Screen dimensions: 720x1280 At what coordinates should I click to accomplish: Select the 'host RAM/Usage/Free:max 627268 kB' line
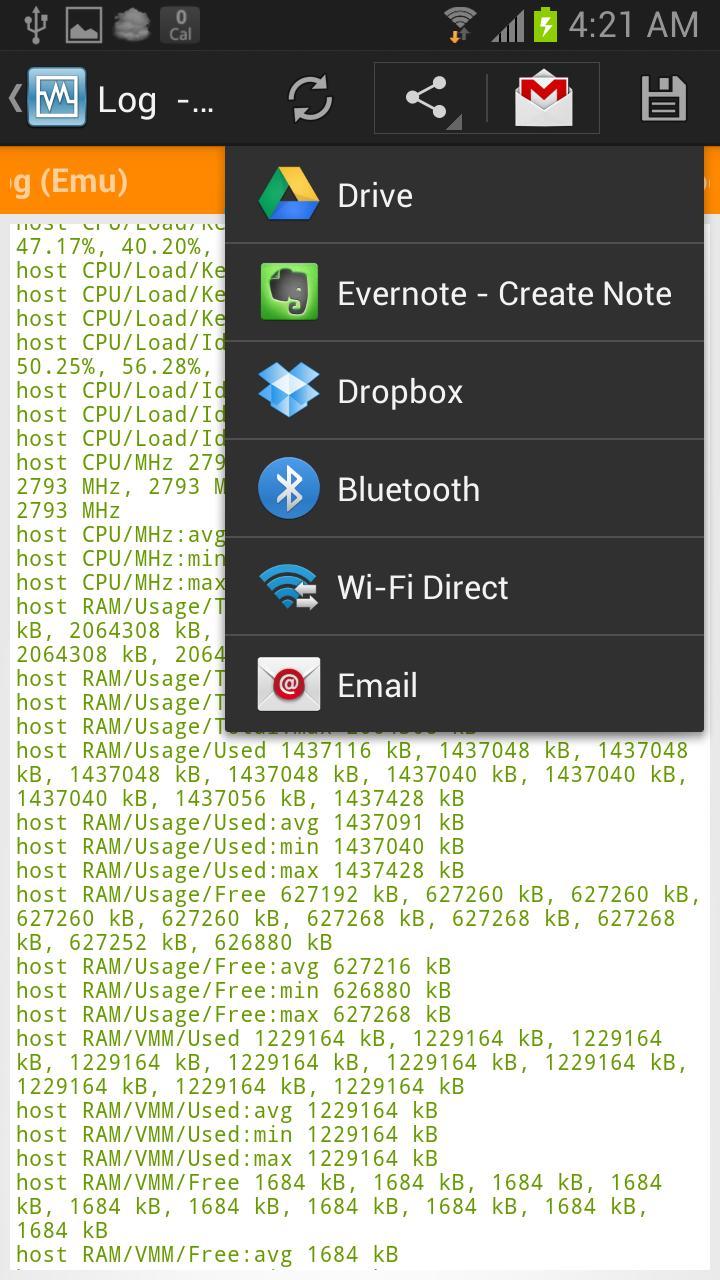233,1014
